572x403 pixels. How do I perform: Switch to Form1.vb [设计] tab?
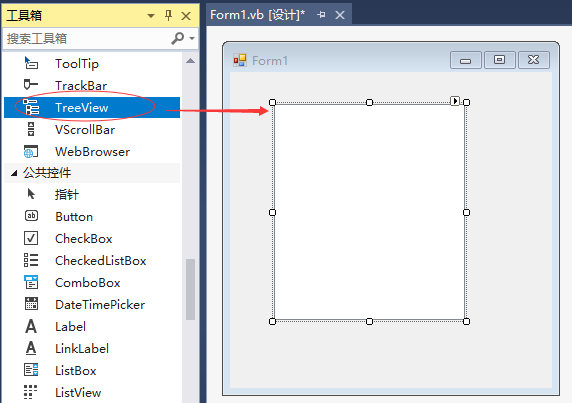(258, 15)
